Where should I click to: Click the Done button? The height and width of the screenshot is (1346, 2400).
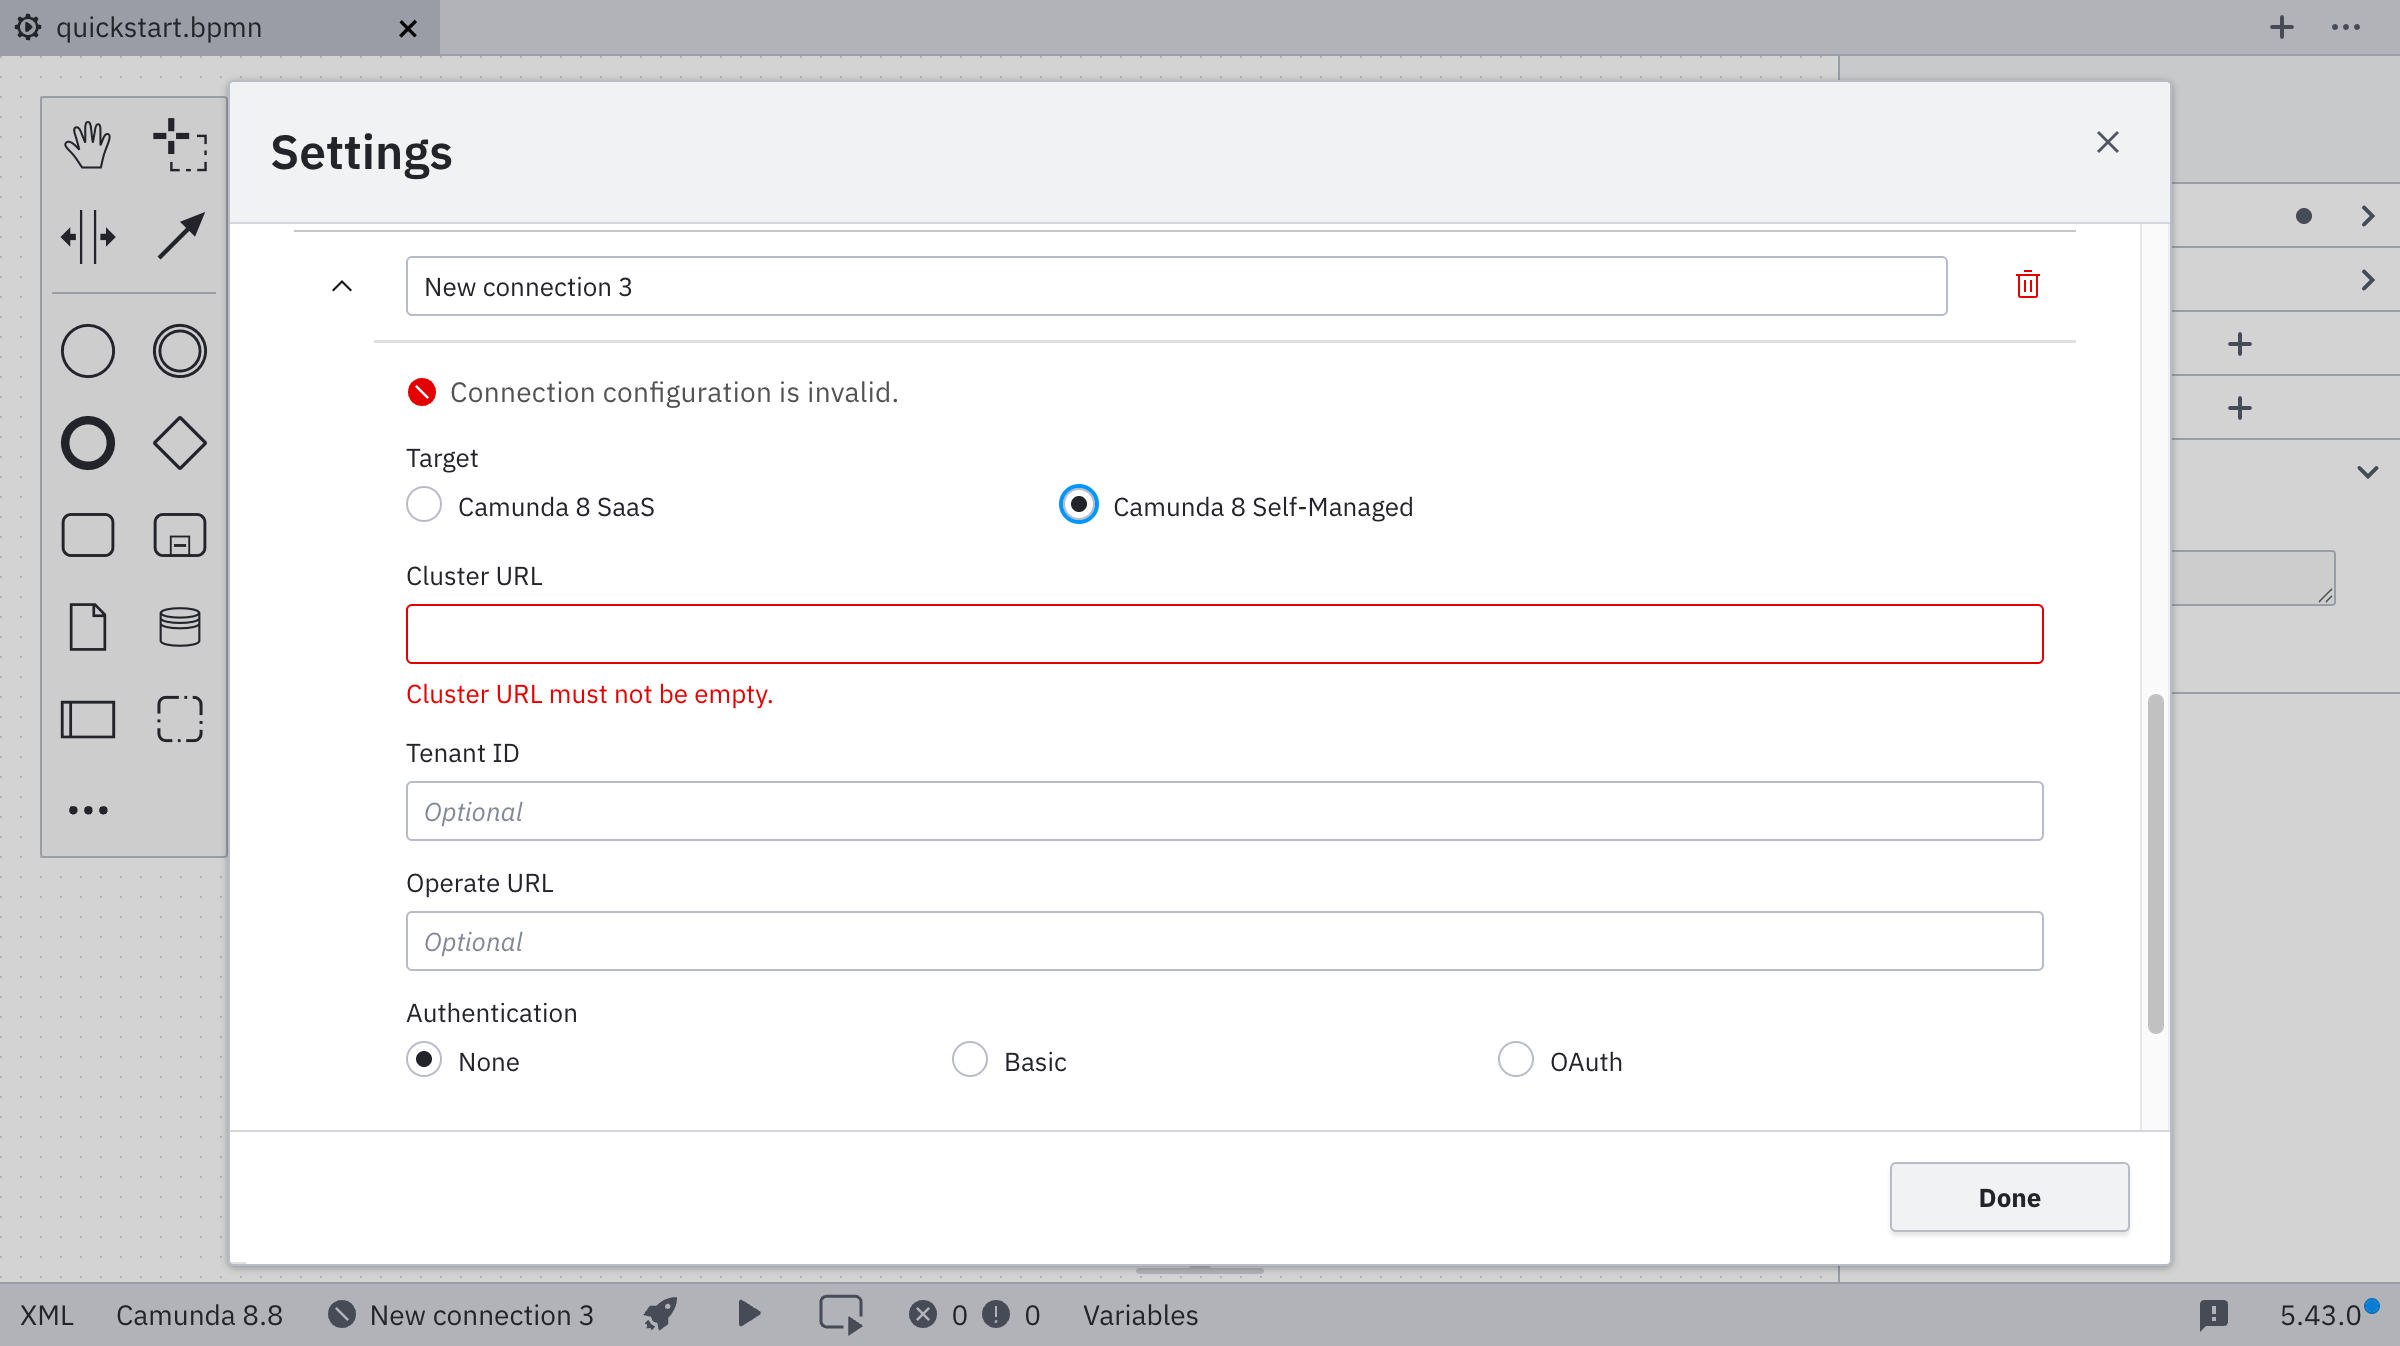pos(2008,1197)
